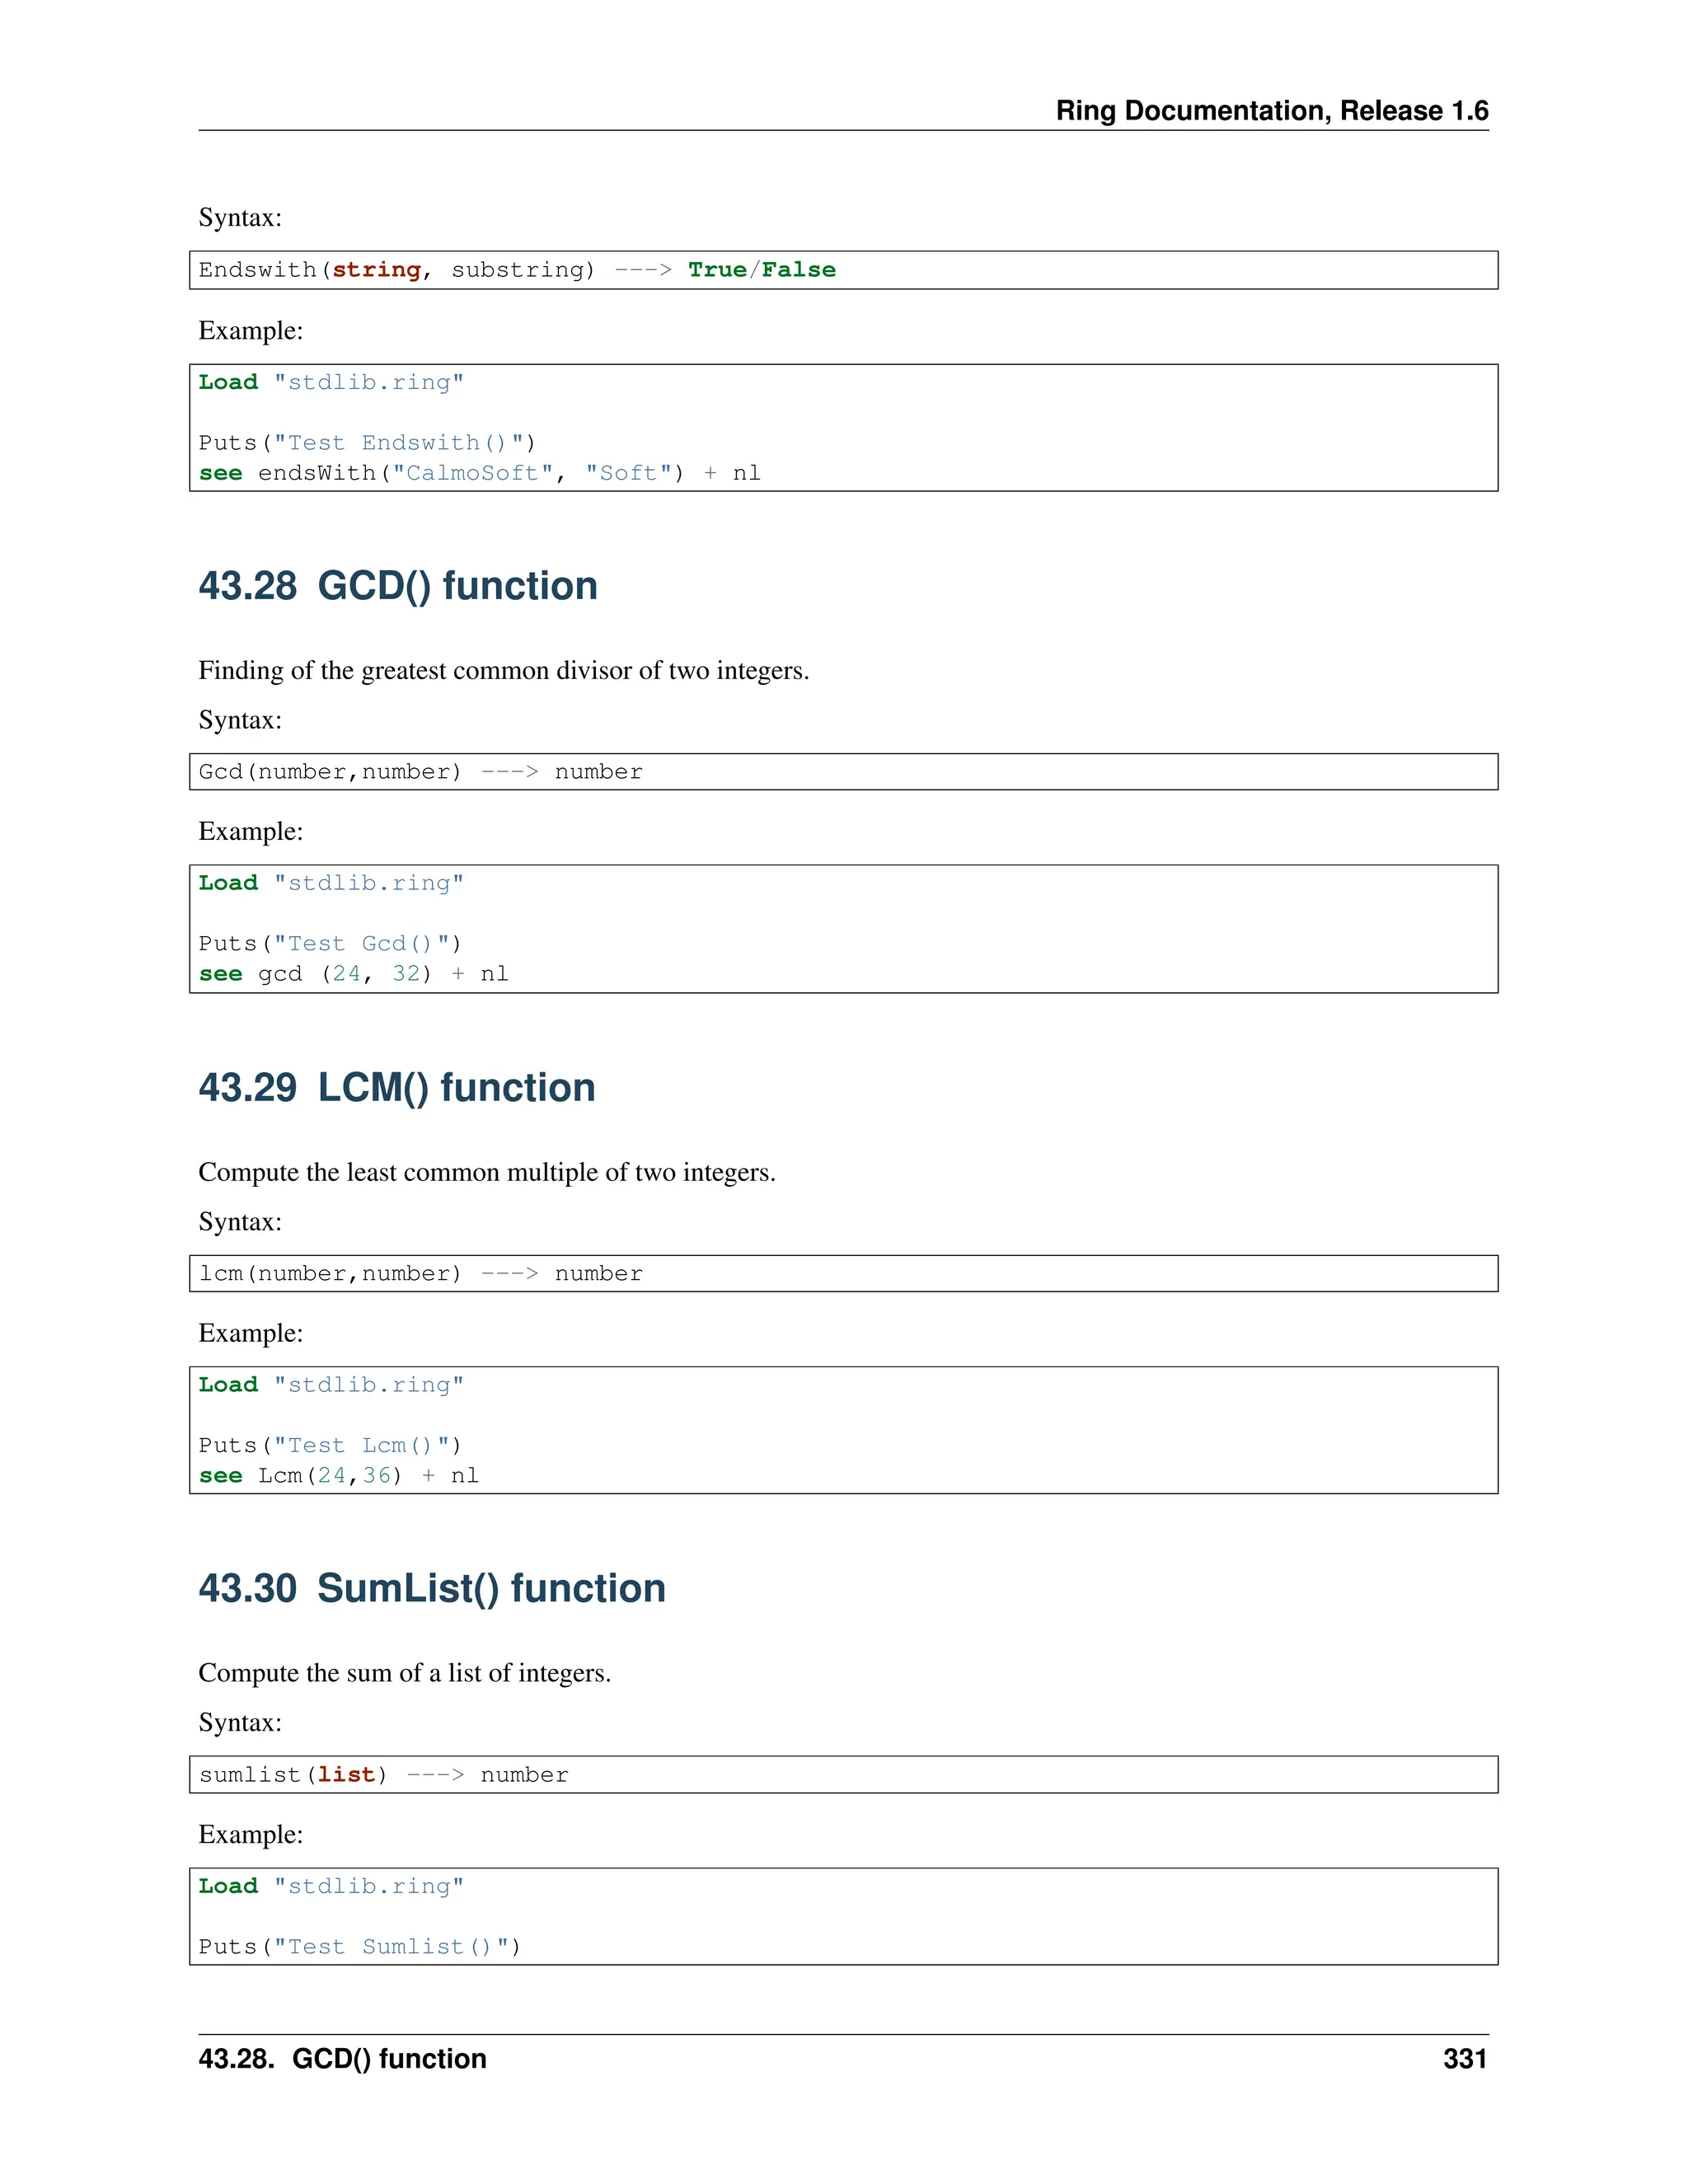The image size is (1688, 2184).
Task: Click the Puts("Test Endswith()") line
Action: pyautogui.click(x=367, y=443)
